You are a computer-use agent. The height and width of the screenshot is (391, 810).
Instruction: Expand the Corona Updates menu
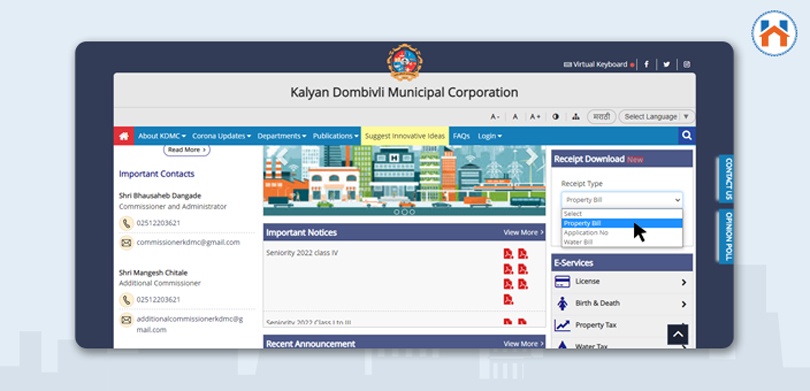coord(221,136)
